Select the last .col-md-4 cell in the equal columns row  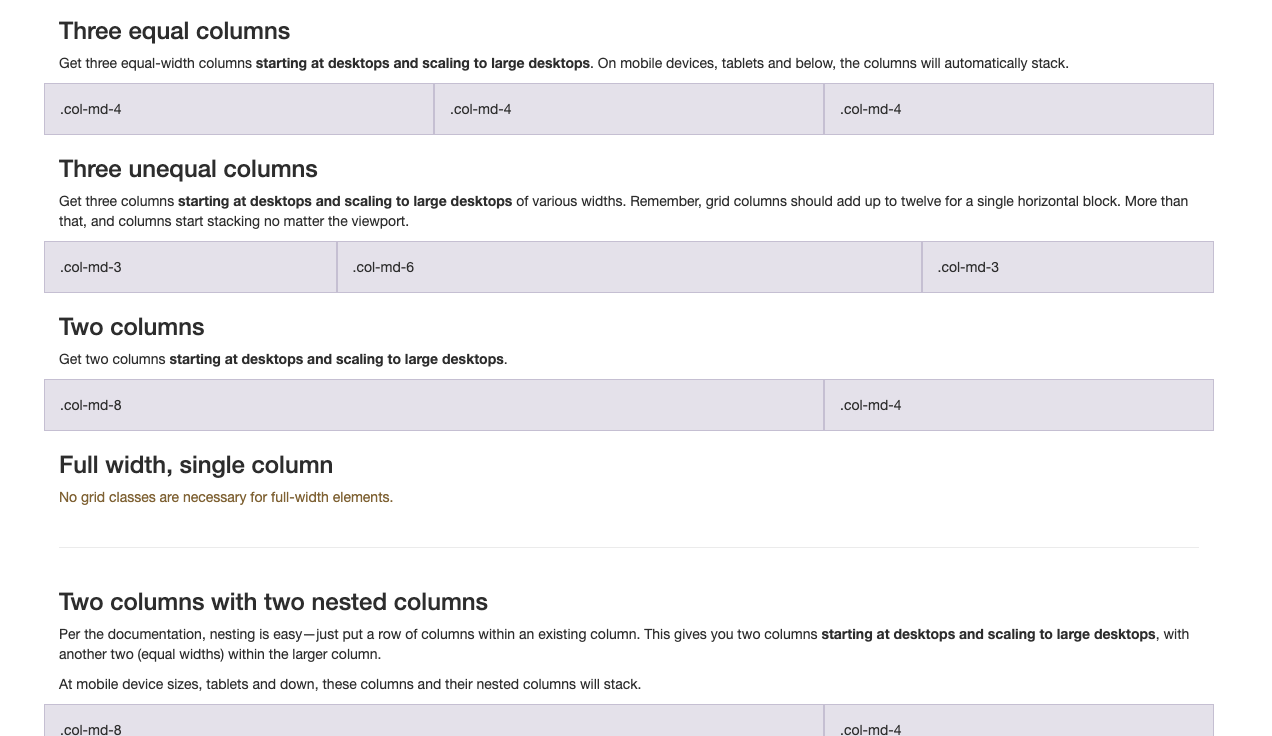(1019, 109)
